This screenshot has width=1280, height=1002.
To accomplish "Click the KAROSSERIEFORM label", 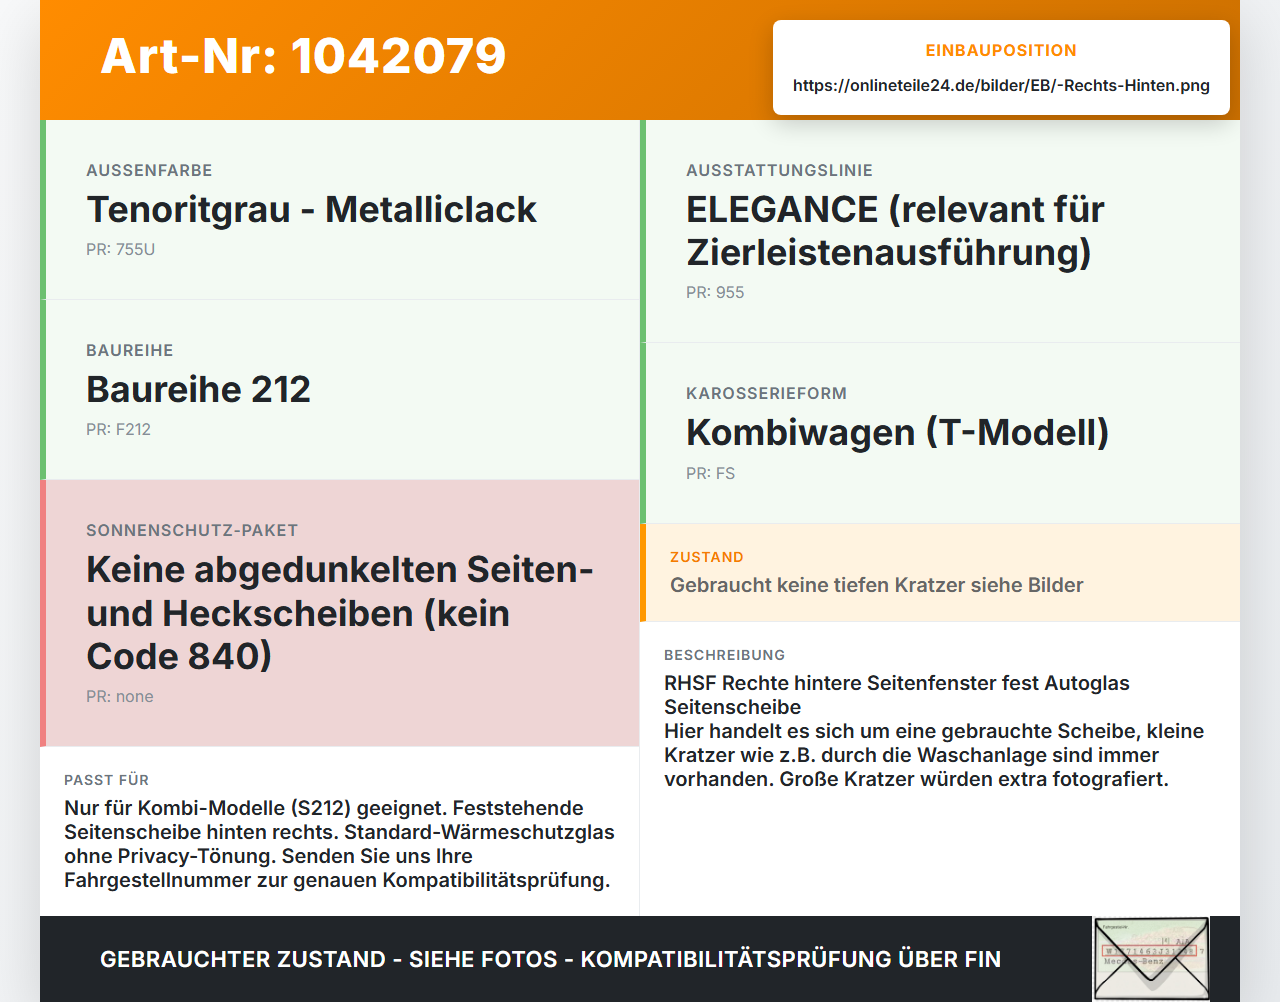I will (x=766, y=394).
